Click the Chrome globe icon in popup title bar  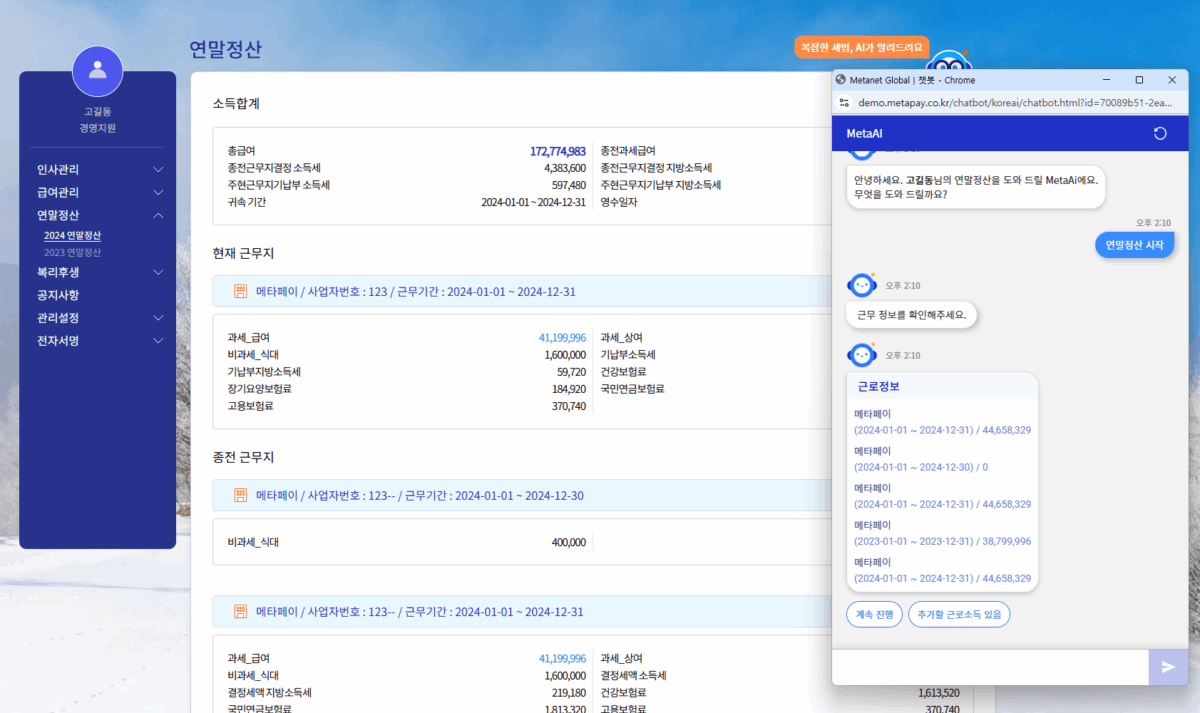tap(841, 80)
